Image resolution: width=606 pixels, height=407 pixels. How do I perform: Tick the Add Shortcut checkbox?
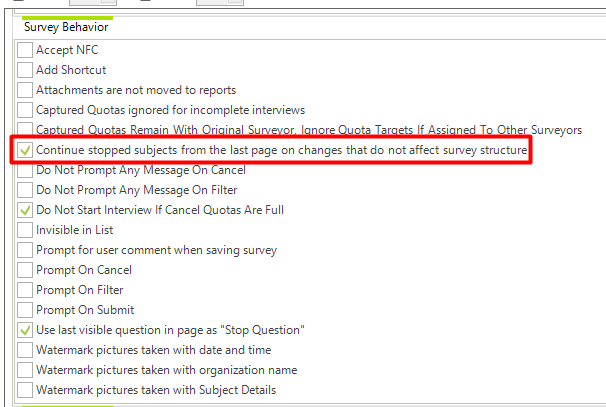pos(25,70)
